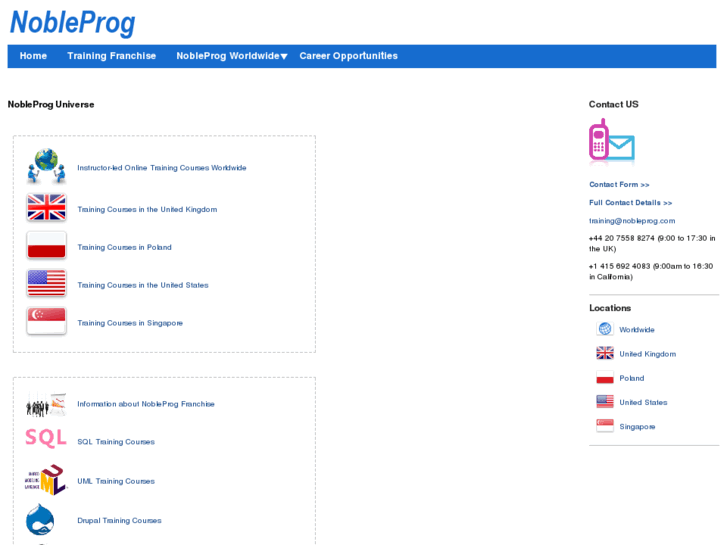Click the franchise people presentation icon
The image size is (727, 545).
tap(46, 404)
